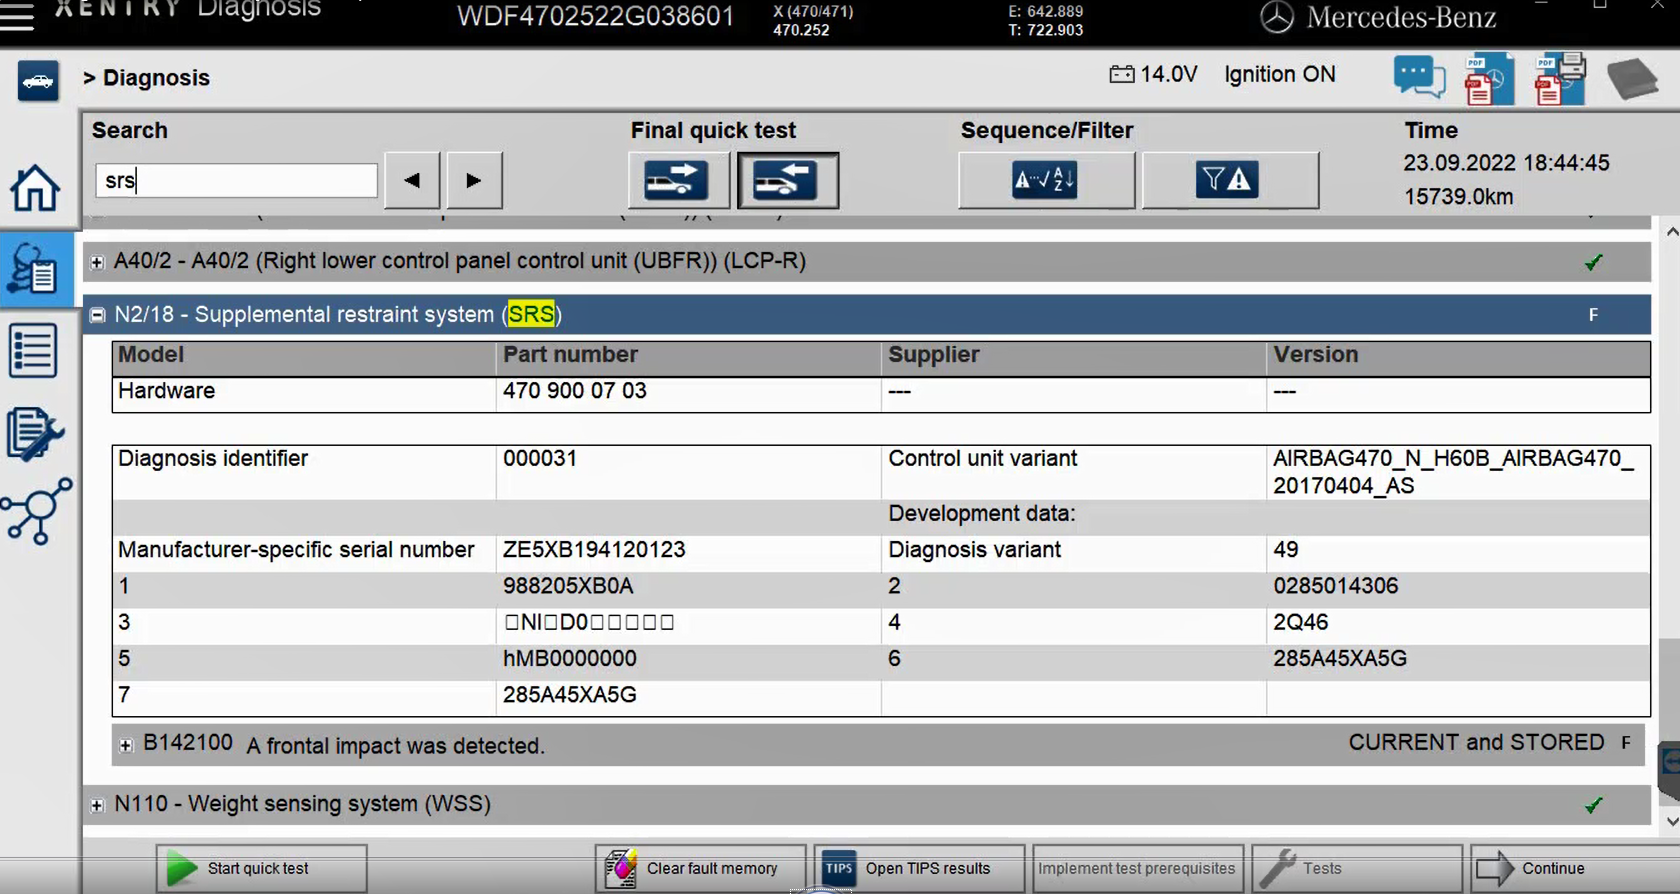Viewport: 1680px width, 894px height.
Task: Toggle the fault filter warning button
Action: tap(1229, 181)
